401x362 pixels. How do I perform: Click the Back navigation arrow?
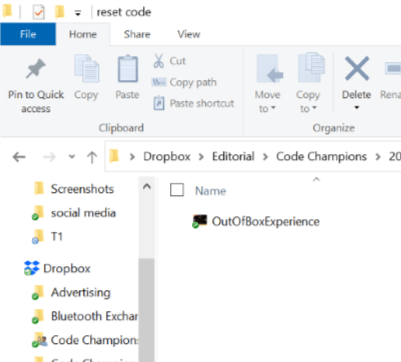[19, 157]
